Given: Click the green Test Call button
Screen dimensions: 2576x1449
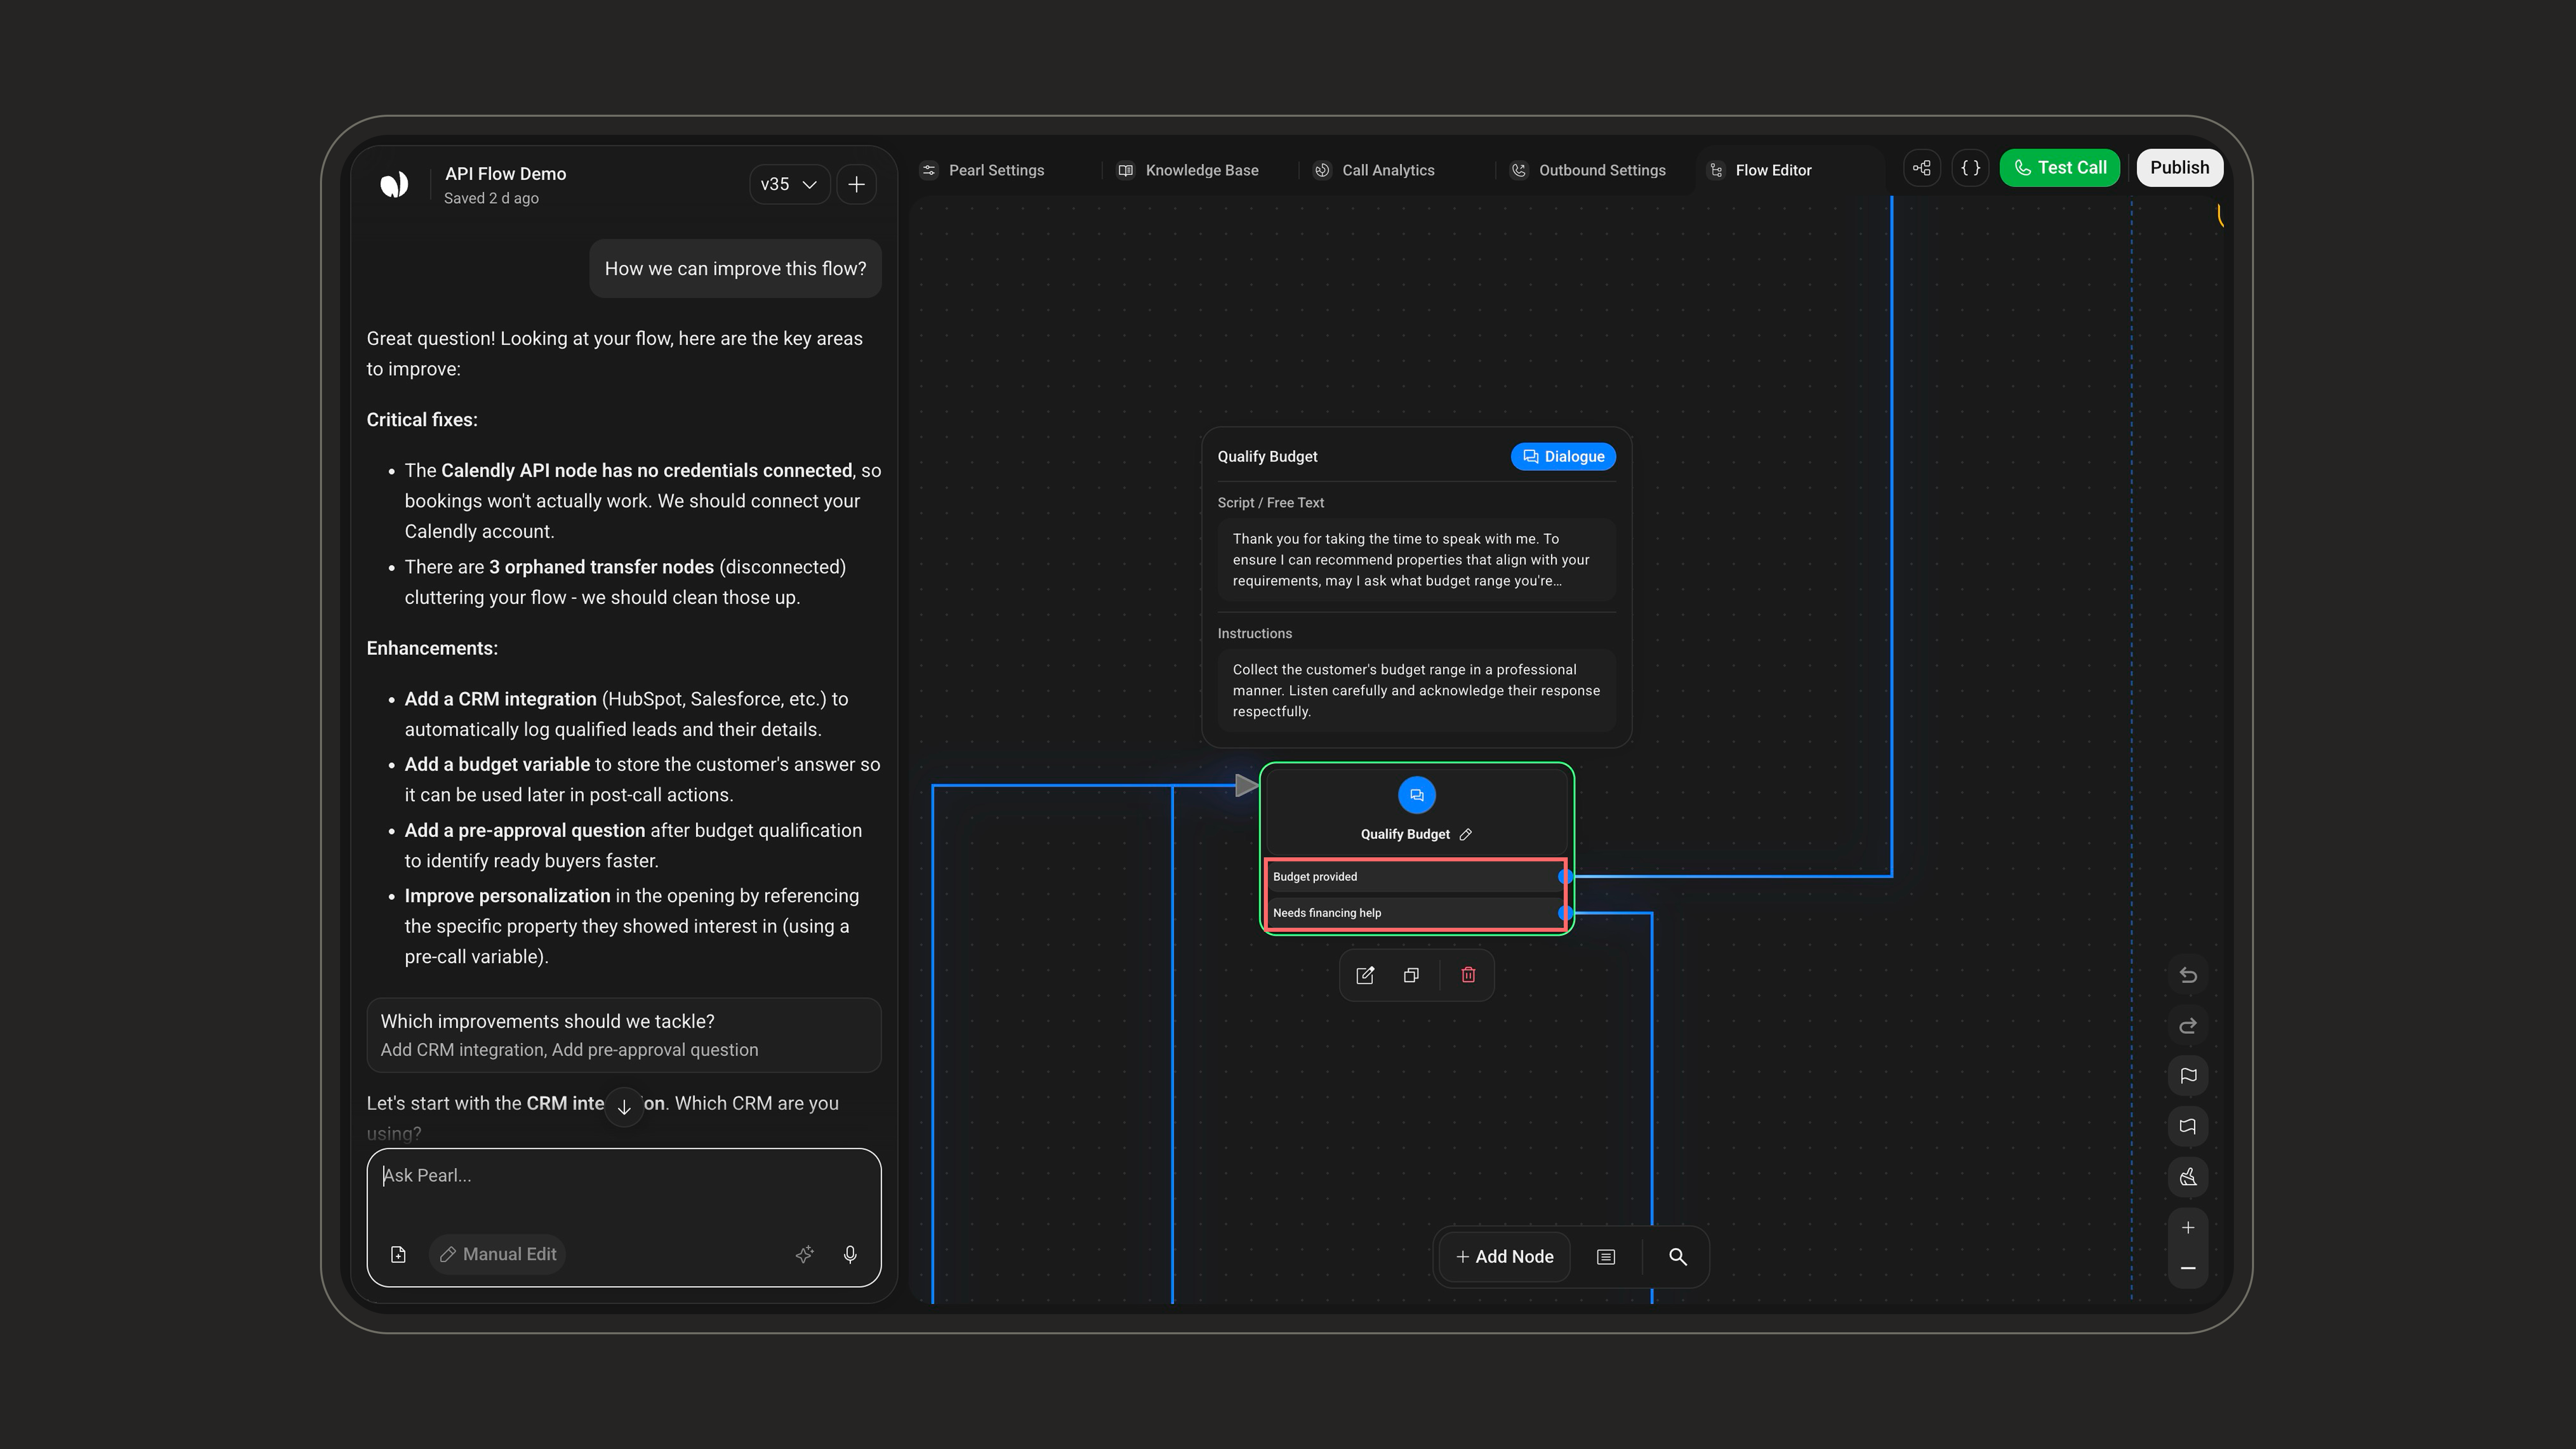Looking at the screenshot, I should coord(2060,168).
